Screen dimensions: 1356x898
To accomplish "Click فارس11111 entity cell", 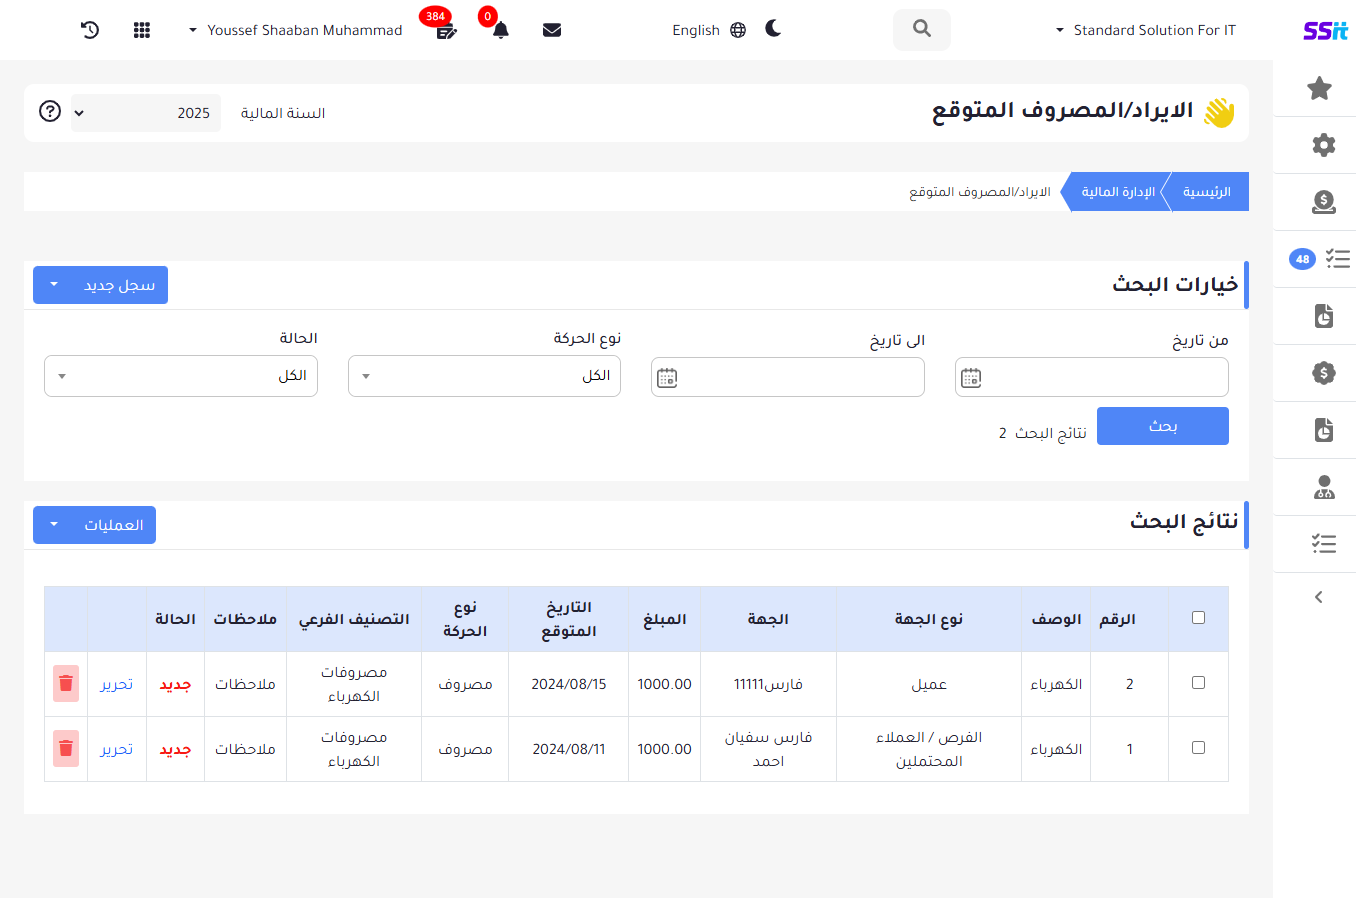I will tap(768, 684).
